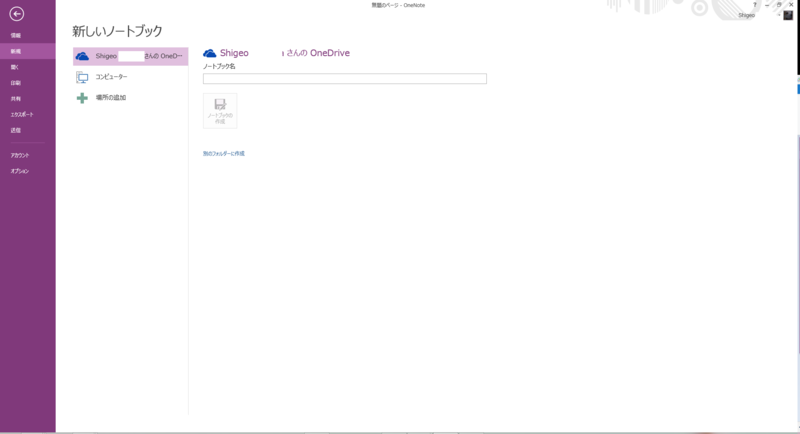
Task: Open the help question mark icon
Action: point(755,5)
